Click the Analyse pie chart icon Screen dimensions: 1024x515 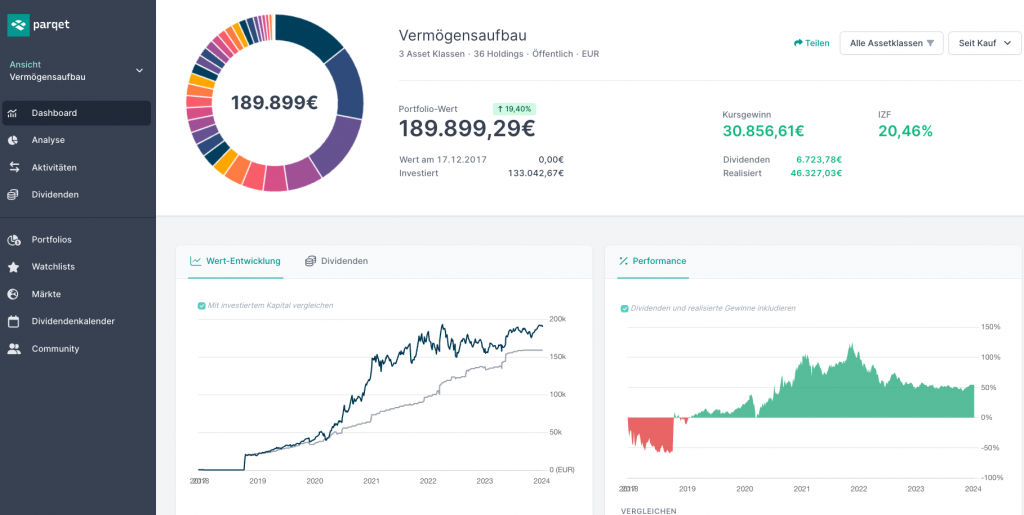13,140
